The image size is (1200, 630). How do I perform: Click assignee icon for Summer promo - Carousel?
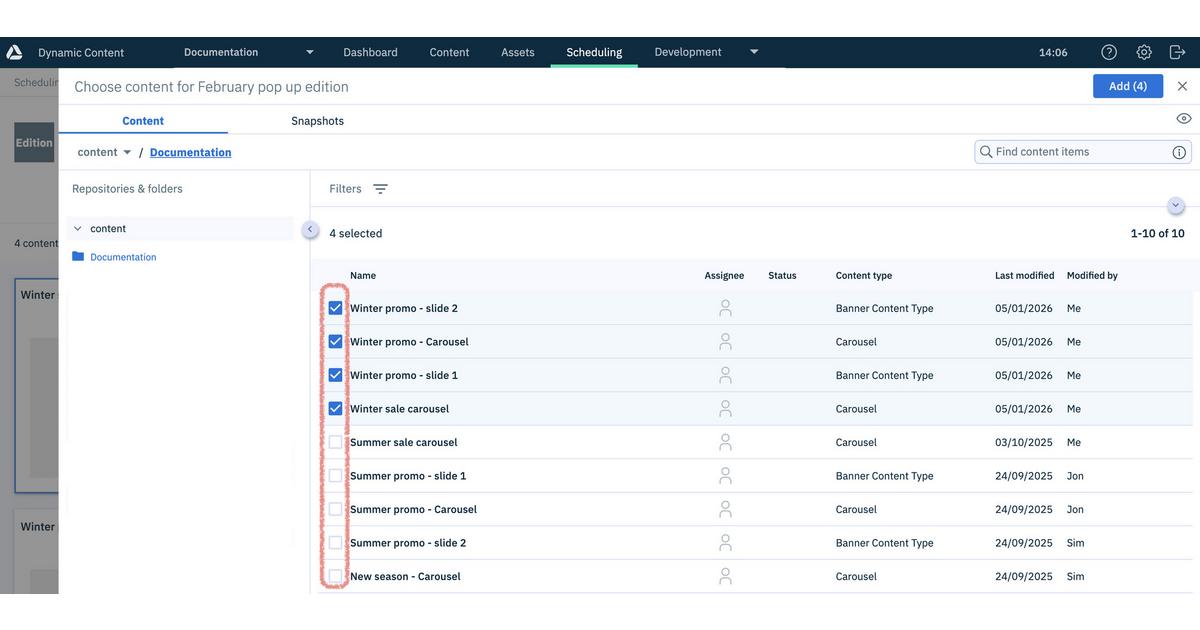pos(725,509)
